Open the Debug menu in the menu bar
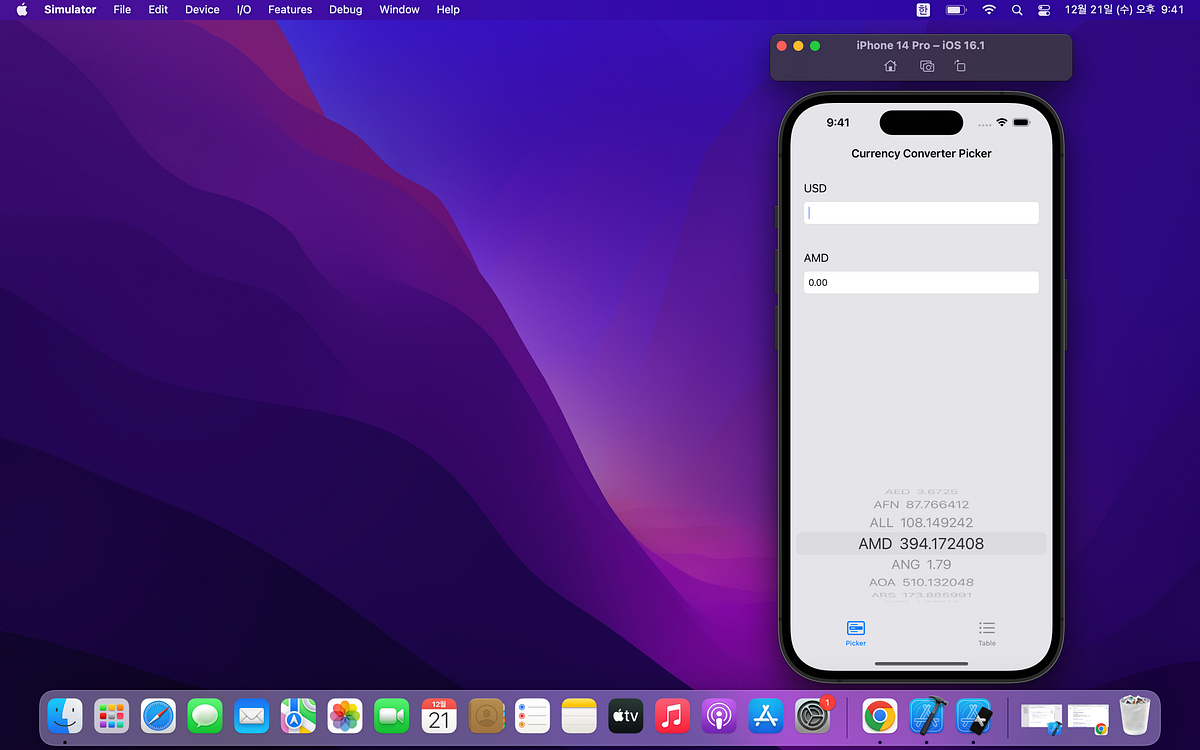 [x=345, y=10]
